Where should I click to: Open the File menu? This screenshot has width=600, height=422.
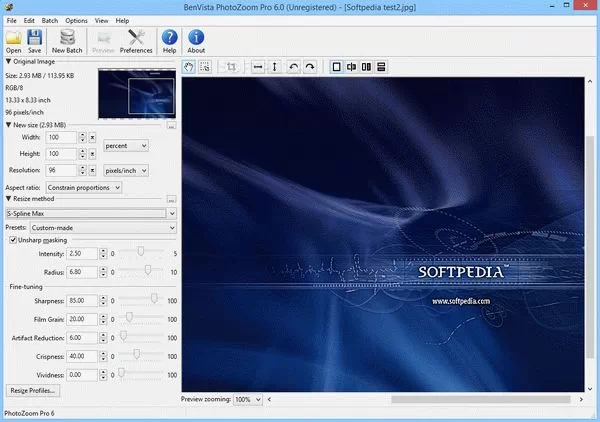coord(11,21)
